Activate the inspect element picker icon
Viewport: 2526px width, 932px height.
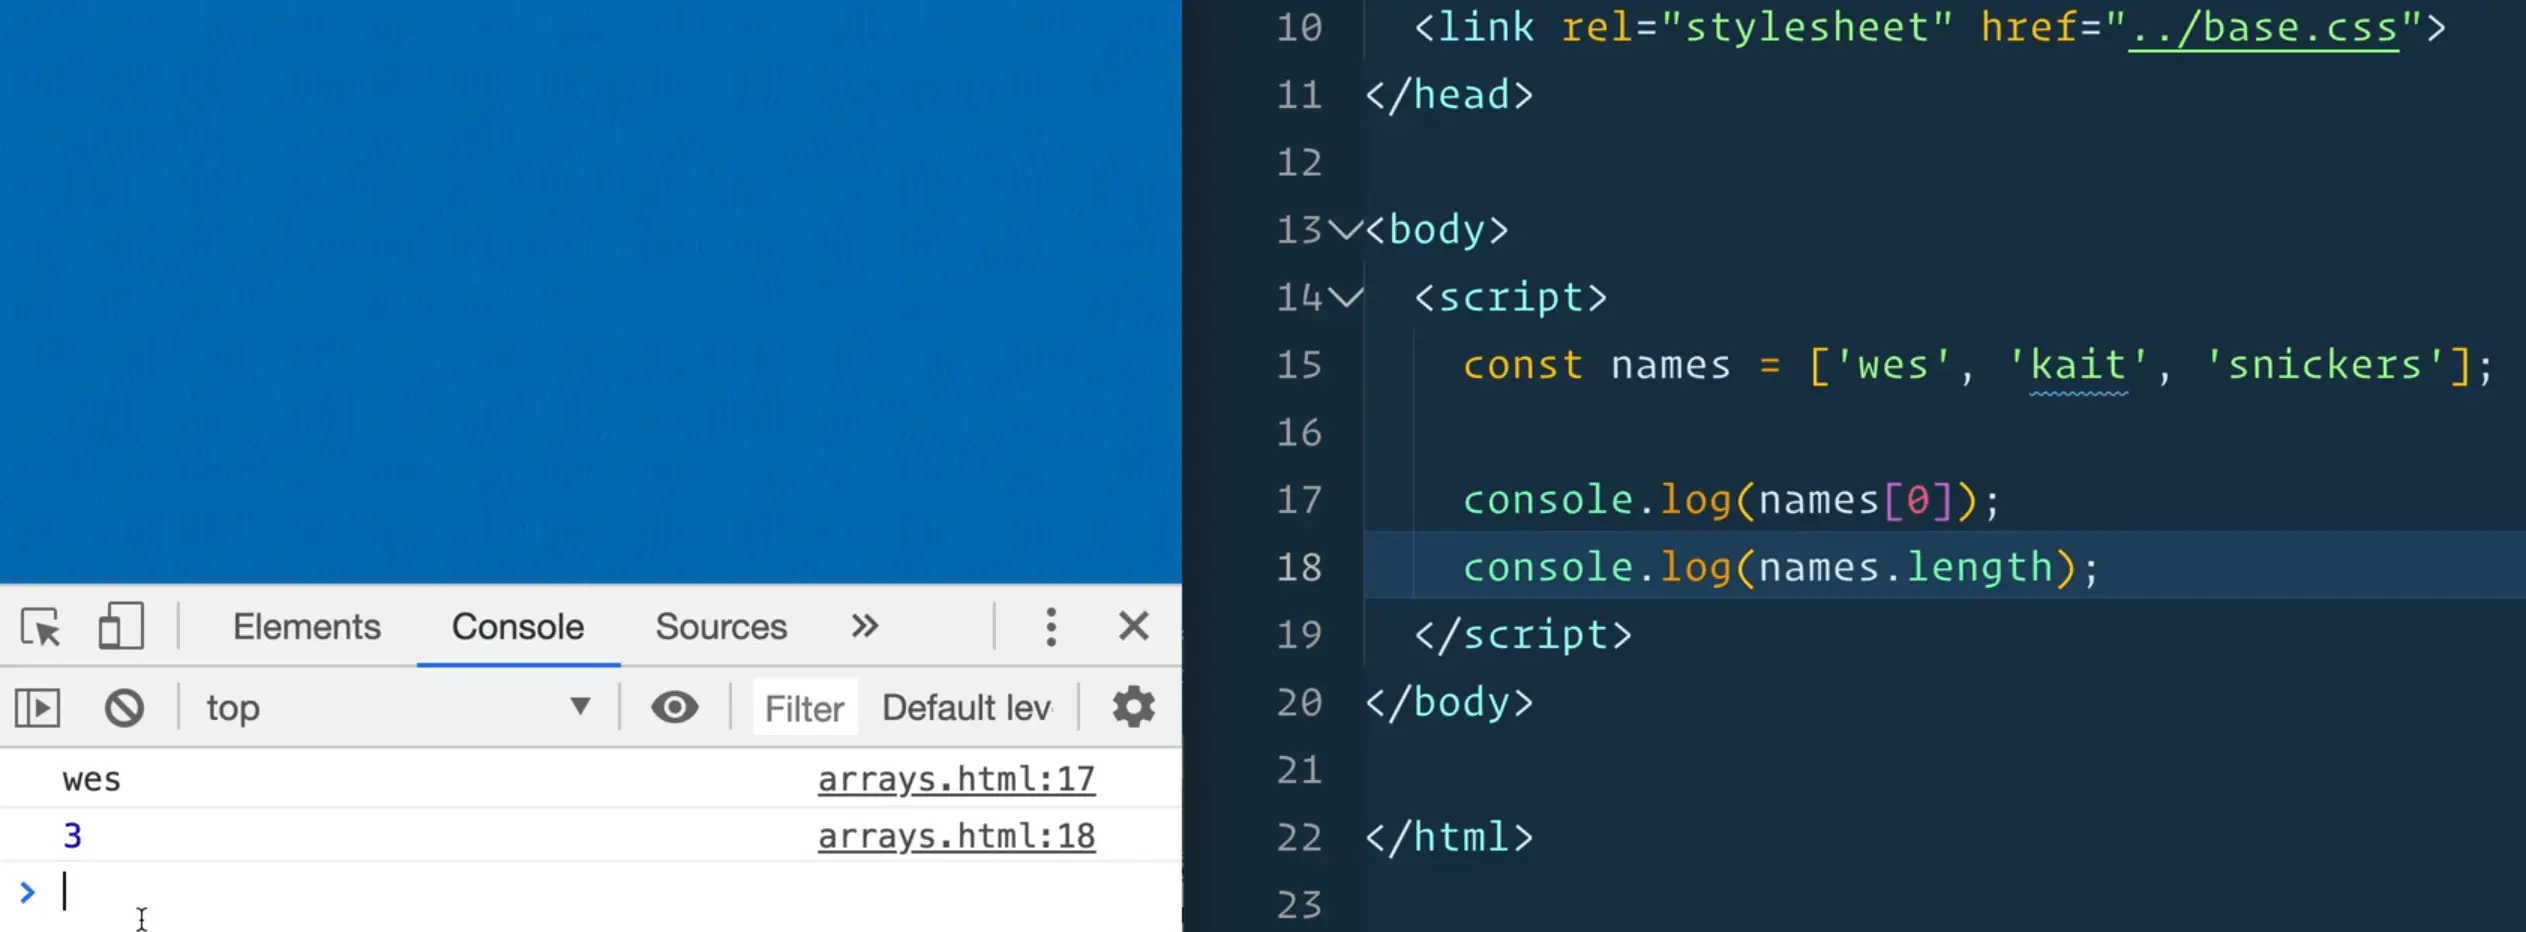click(41, 628)
